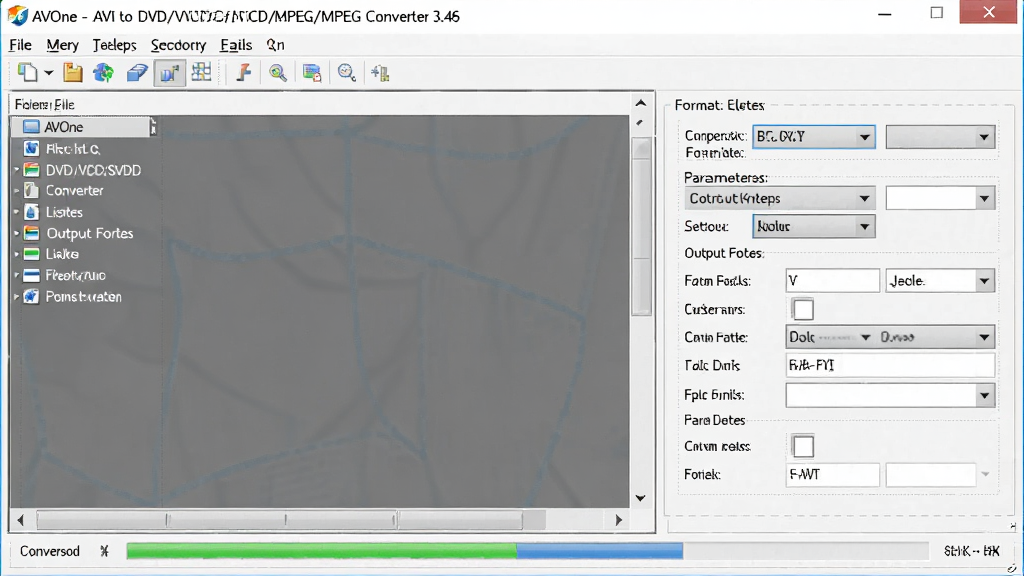Click the green magnifier toolbar icon
Viewport: 1024px width, 576px height.
point(278,72)
